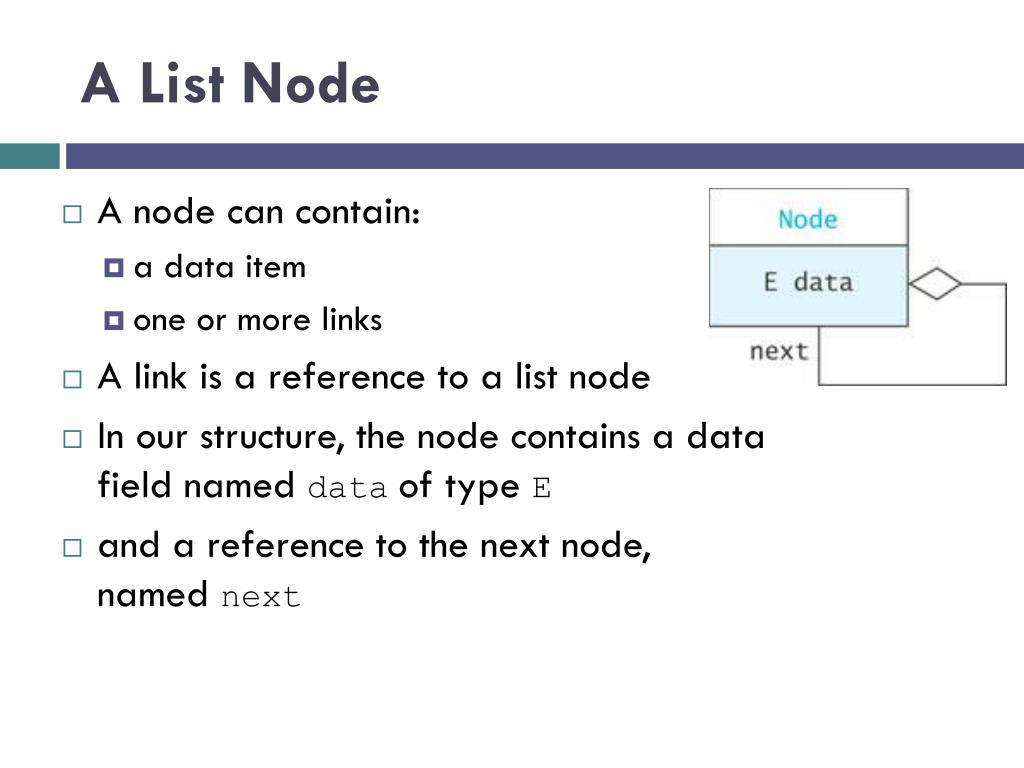1024x768 pixels.
Task: Click the square bullet before 'and a reference'
Action: click(72, 547)
